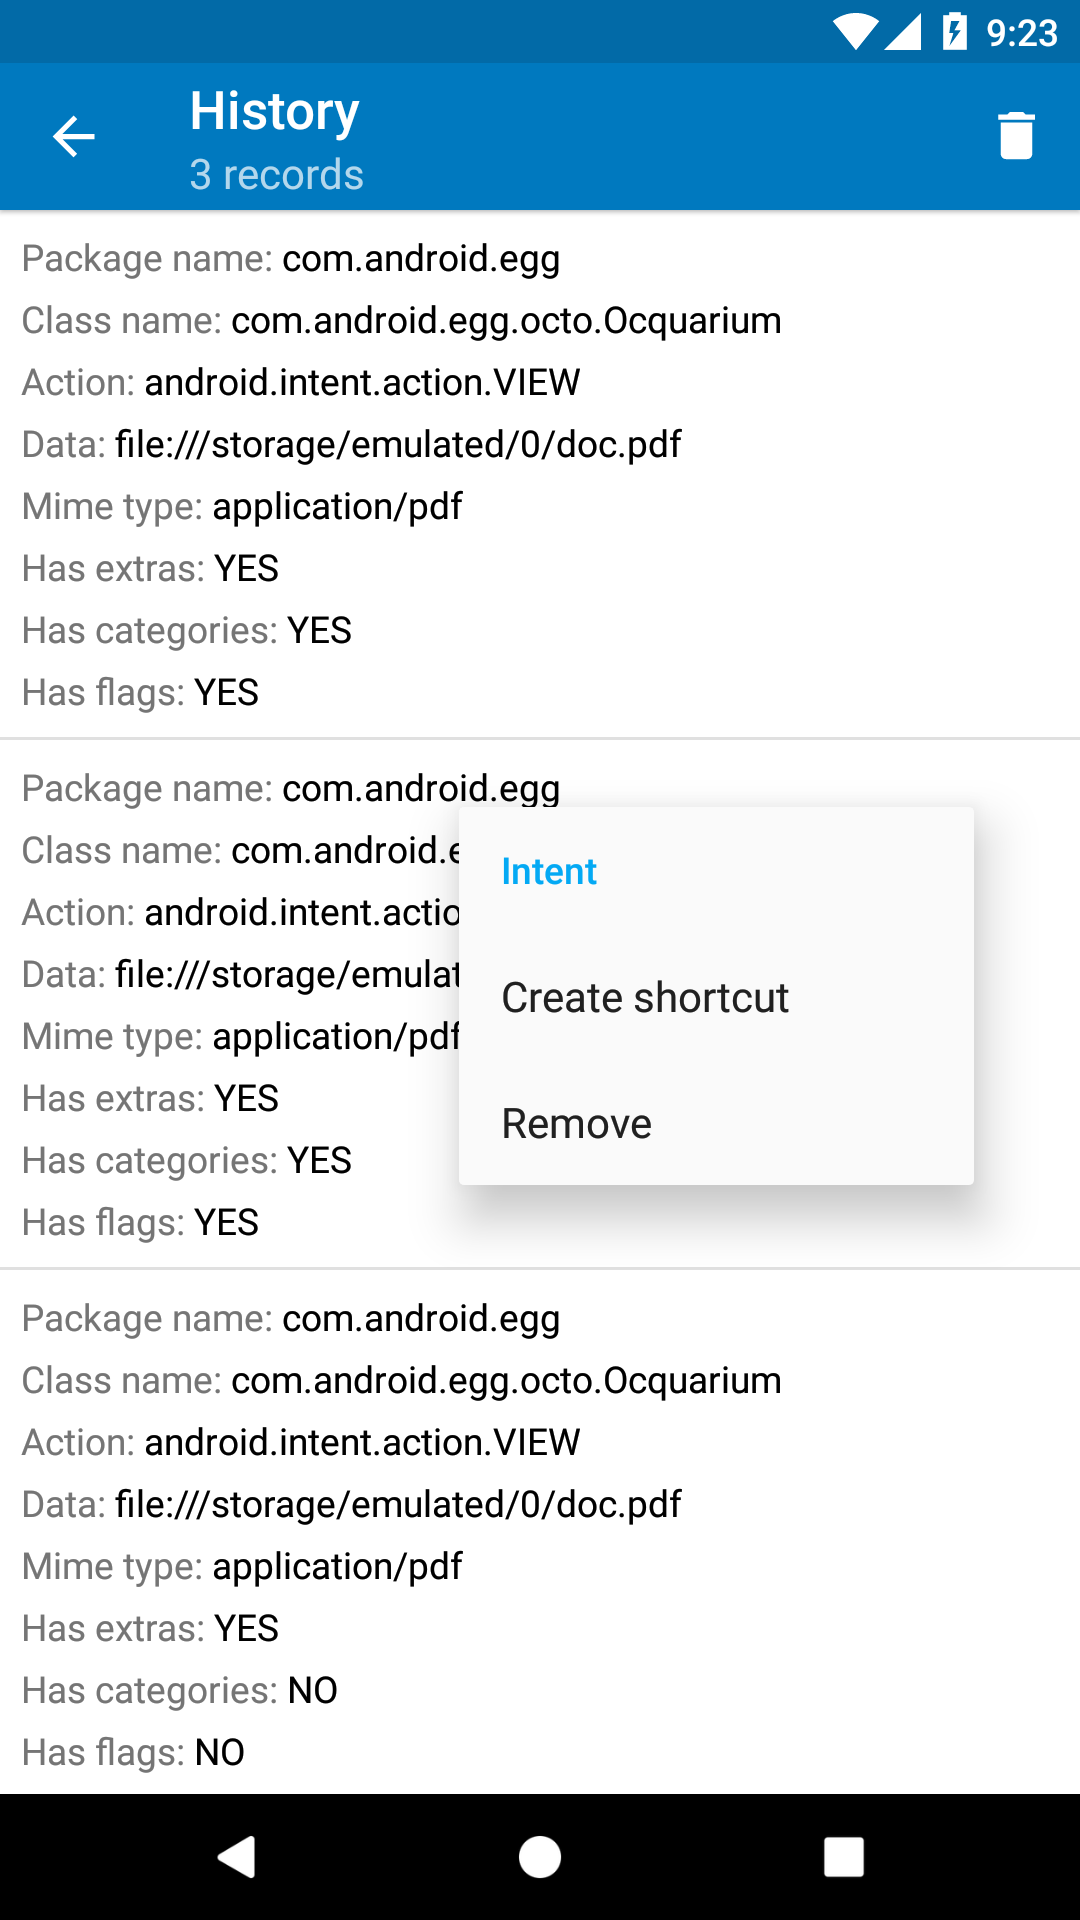Tap the Wi-Fi status icon

point(855,33)
